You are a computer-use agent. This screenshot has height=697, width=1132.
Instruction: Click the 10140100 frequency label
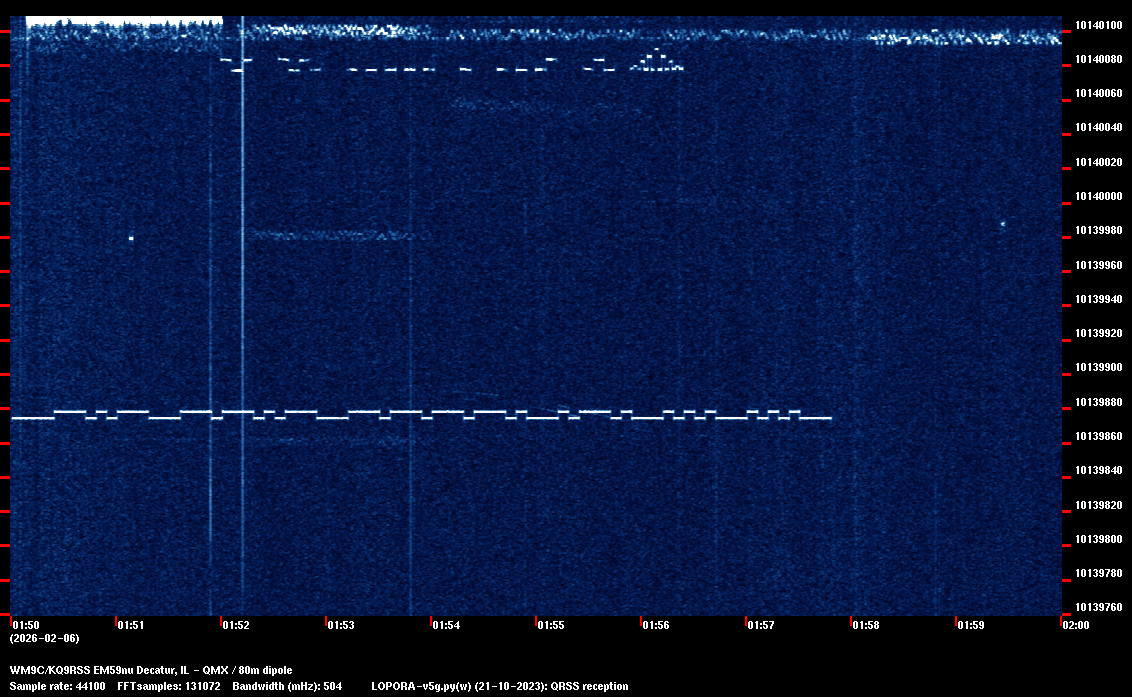[x=1098, y=25]
